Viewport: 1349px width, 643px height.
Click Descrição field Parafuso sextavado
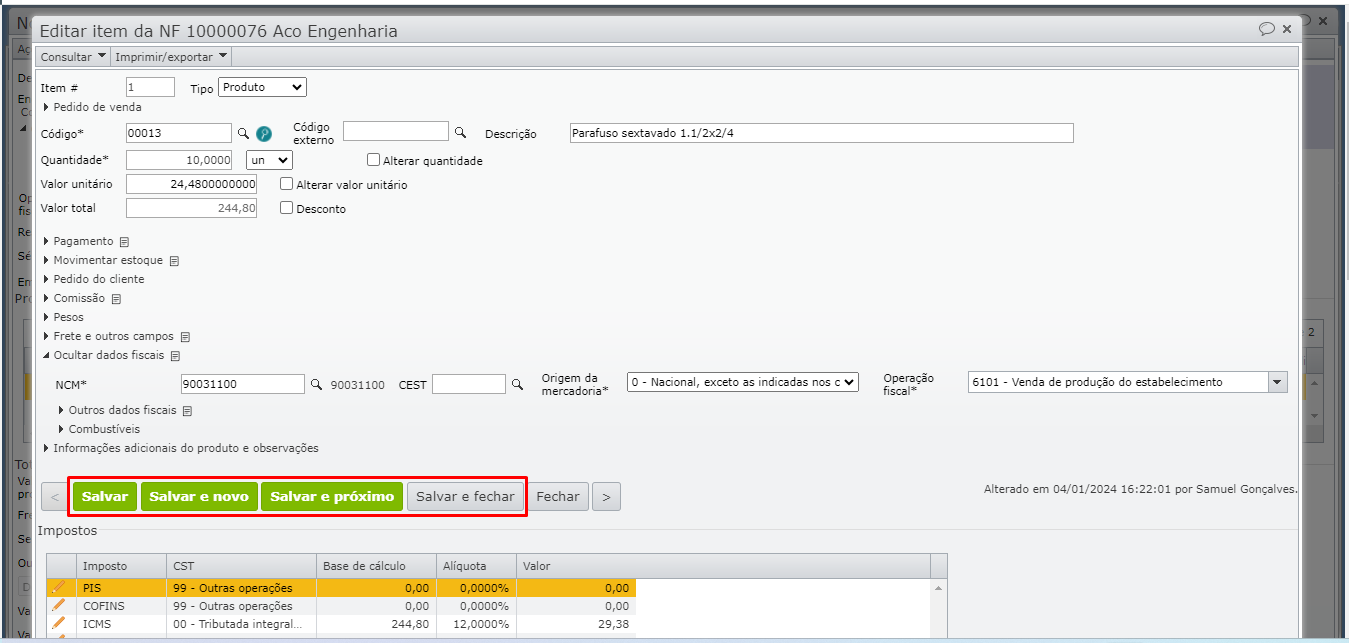click(x=821, y=133)
